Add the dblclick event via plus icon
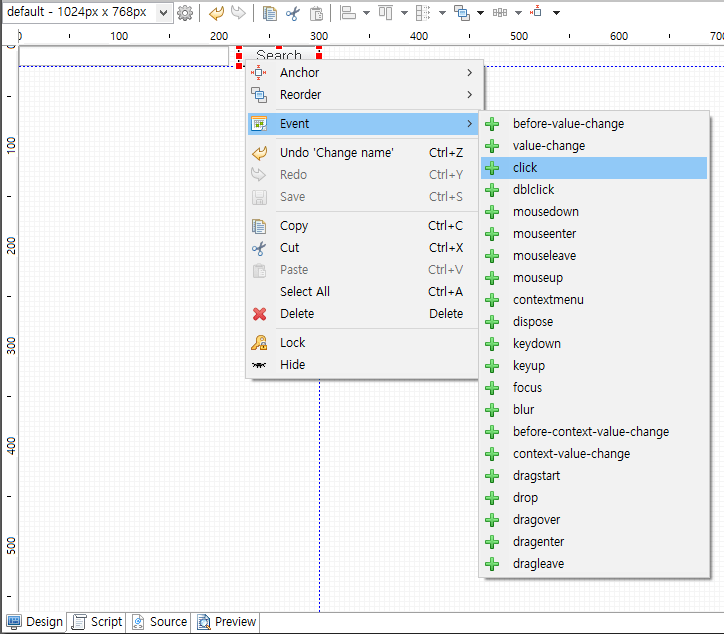 click(x=492, y=190)
